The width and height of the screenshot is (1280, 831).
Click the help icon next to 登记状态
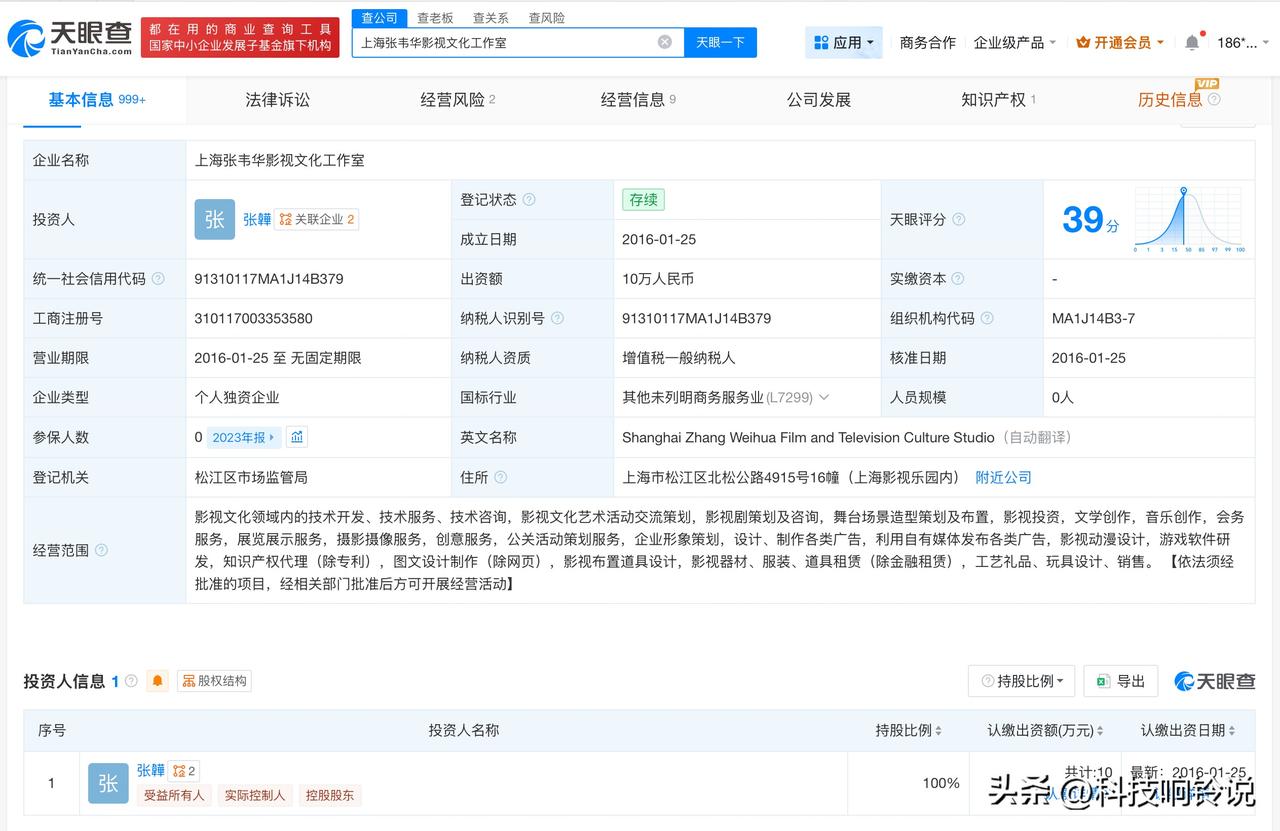(x=529, y=200)
